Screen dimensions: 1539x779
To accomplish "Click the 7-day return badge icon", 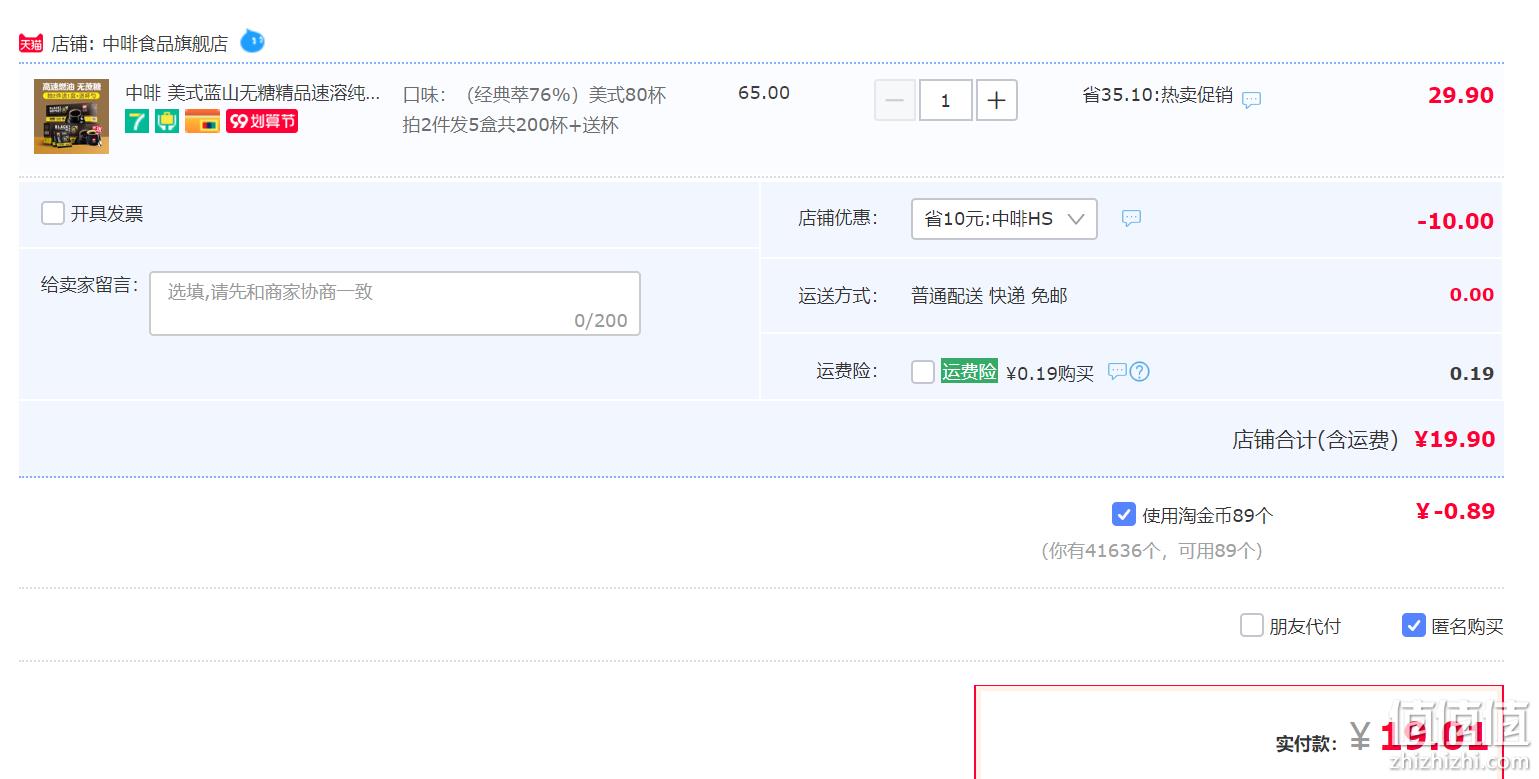I will [x=137, y=121].
